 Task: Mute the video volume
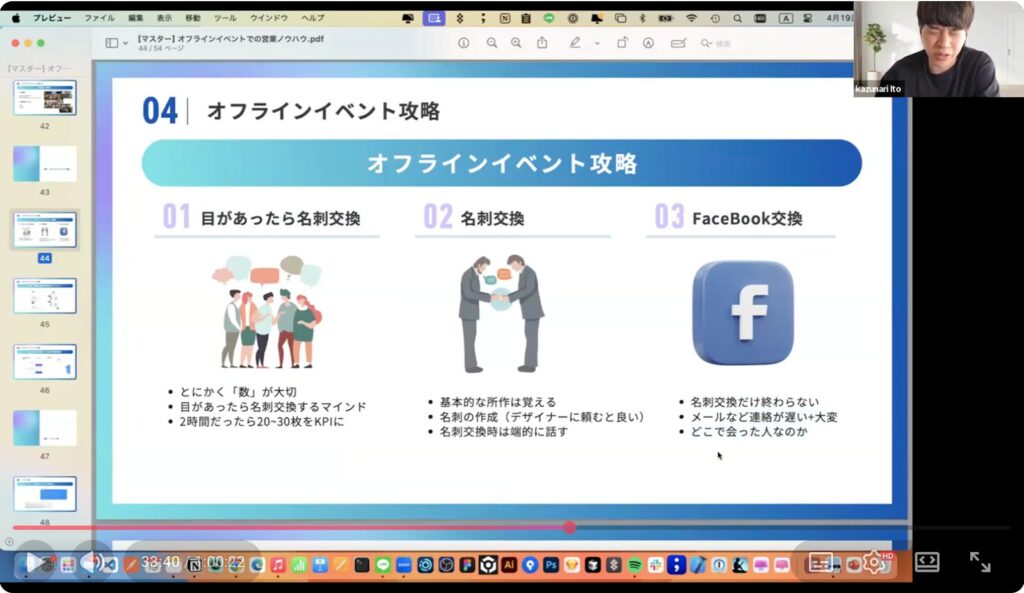90,562
